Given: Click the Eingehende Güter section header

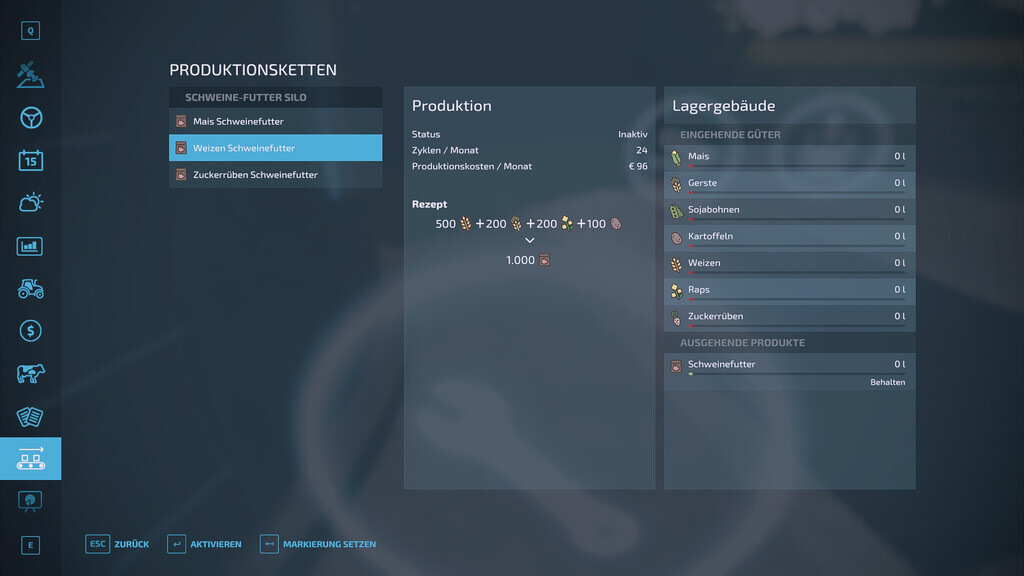Looking at the screenshot, I should click(x=730, y=135).
